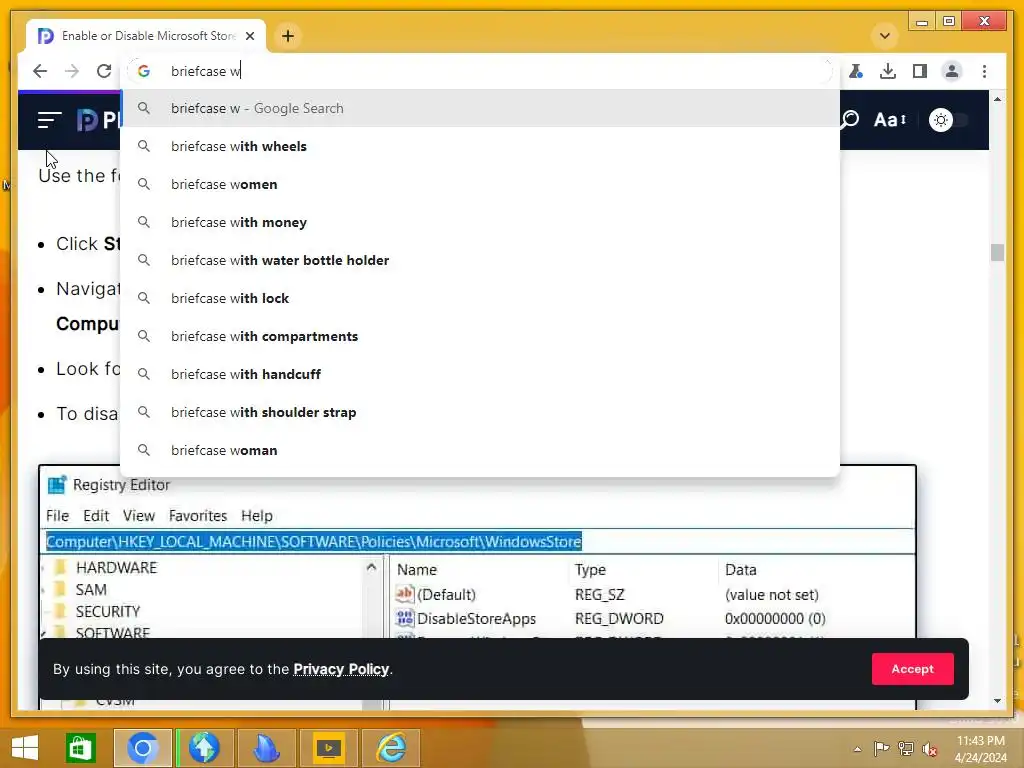1024x768 pixels.
Task: Open the Windows Start button
Action: point(25,748)
